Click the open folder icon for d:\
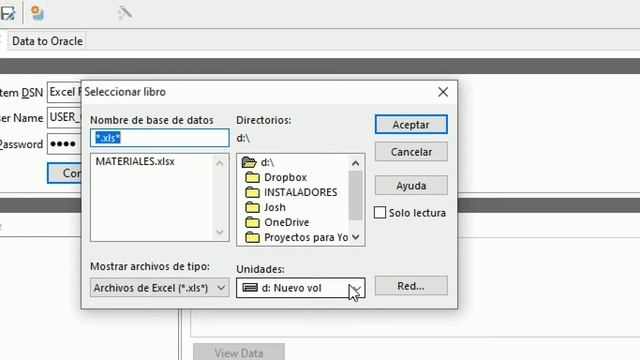Viewport: 640px width, 360px height. [x=249, y=162]
